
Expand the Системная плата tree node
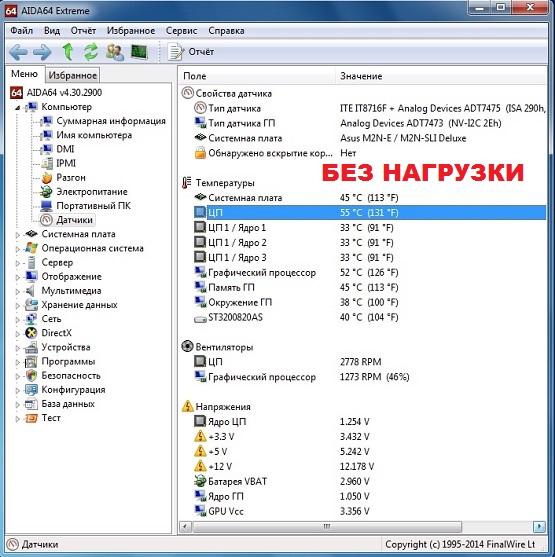pos(17,234)
